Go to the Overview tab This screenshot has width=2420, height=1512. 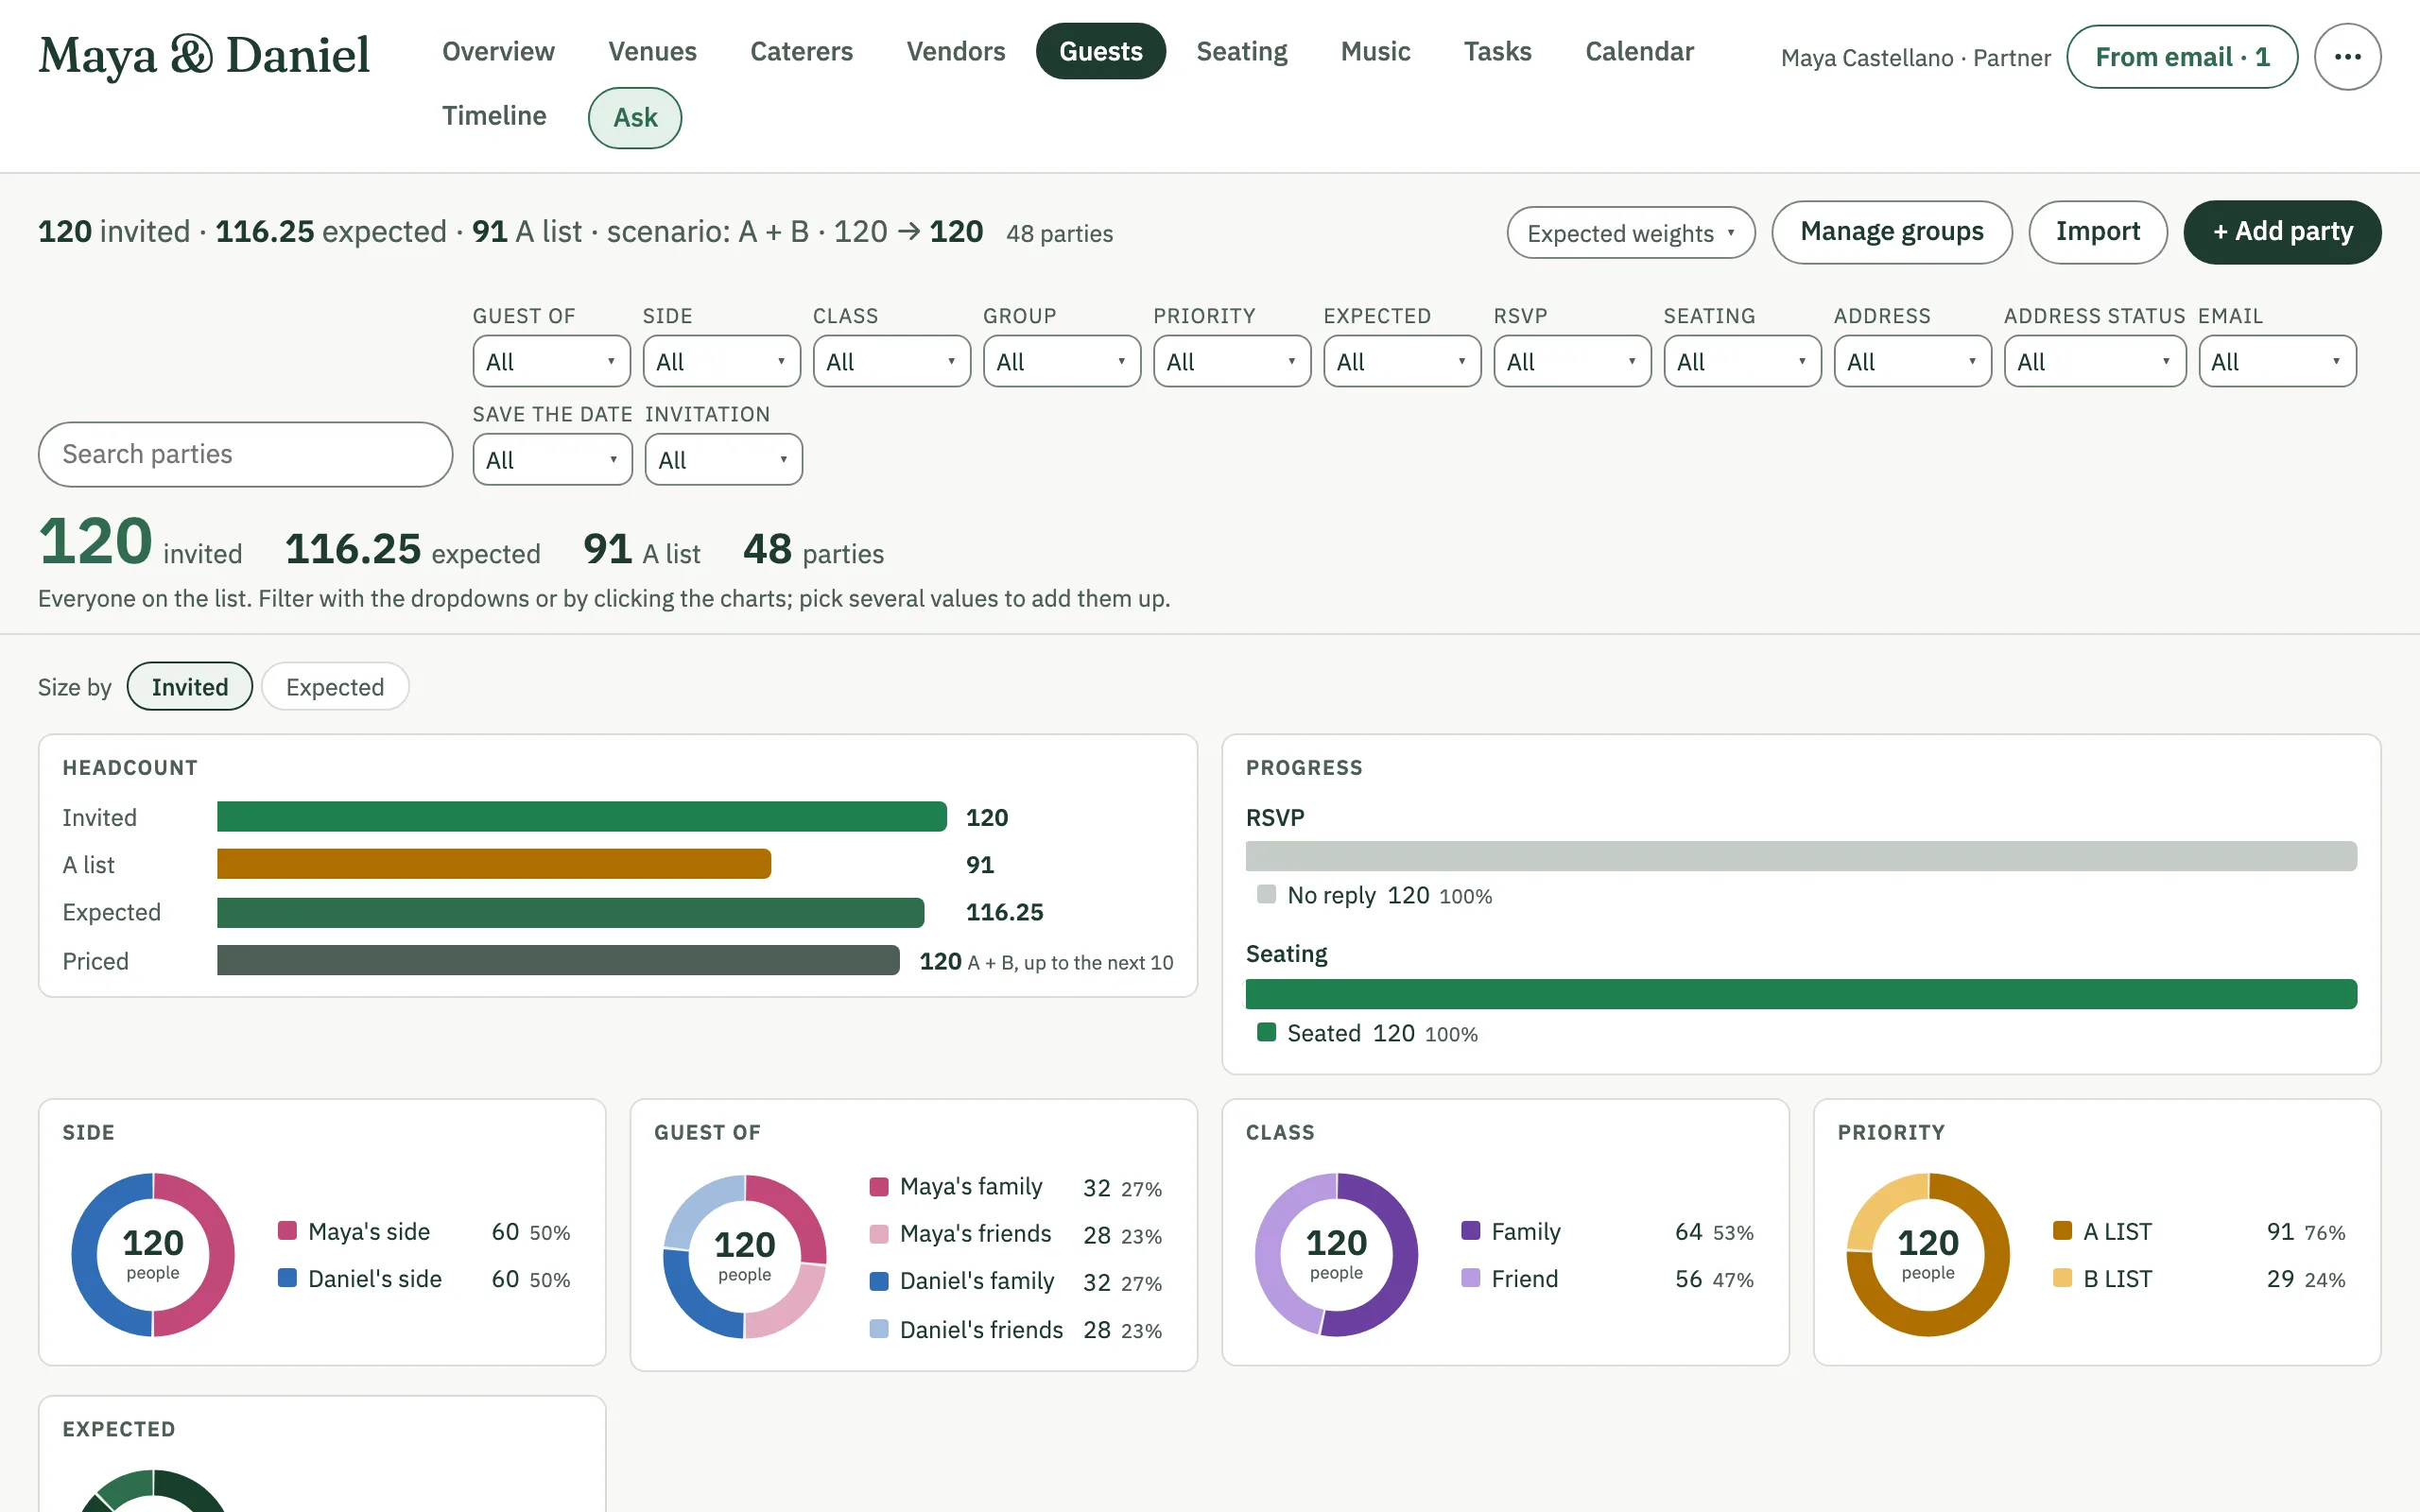[x=498, y=51]
